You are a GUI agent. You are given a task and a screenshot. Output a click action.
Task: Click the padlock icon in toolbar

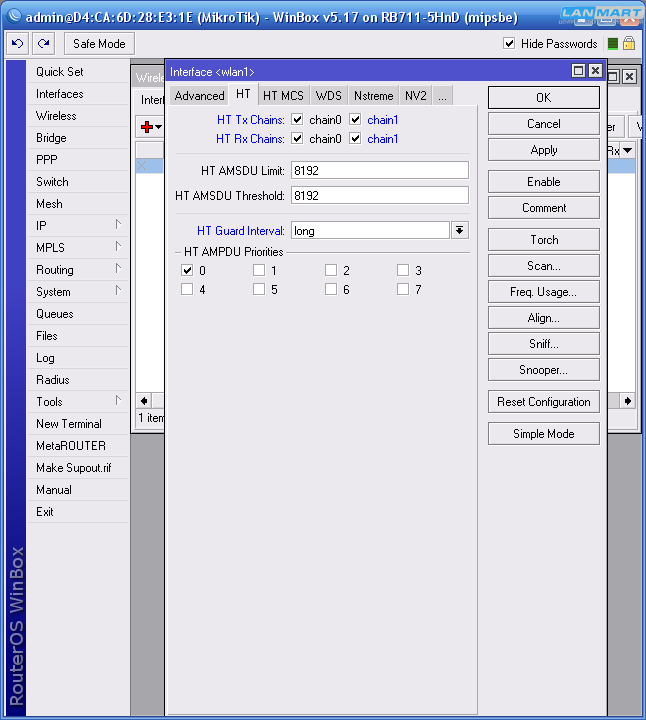629,44
